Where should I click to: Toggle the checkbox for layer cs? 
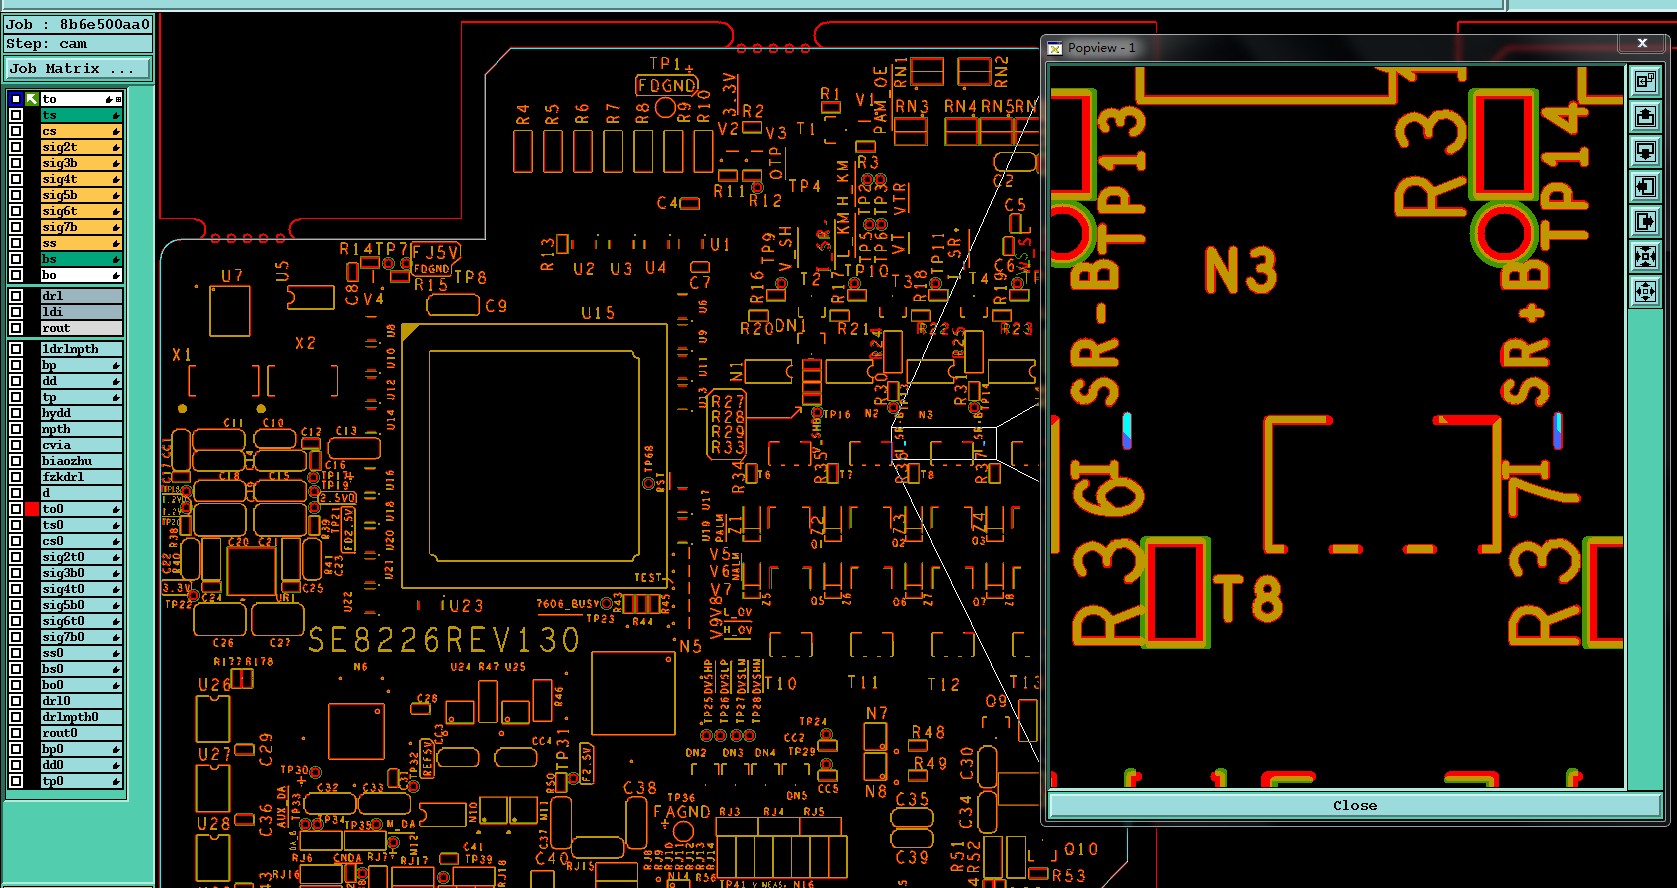16,131
